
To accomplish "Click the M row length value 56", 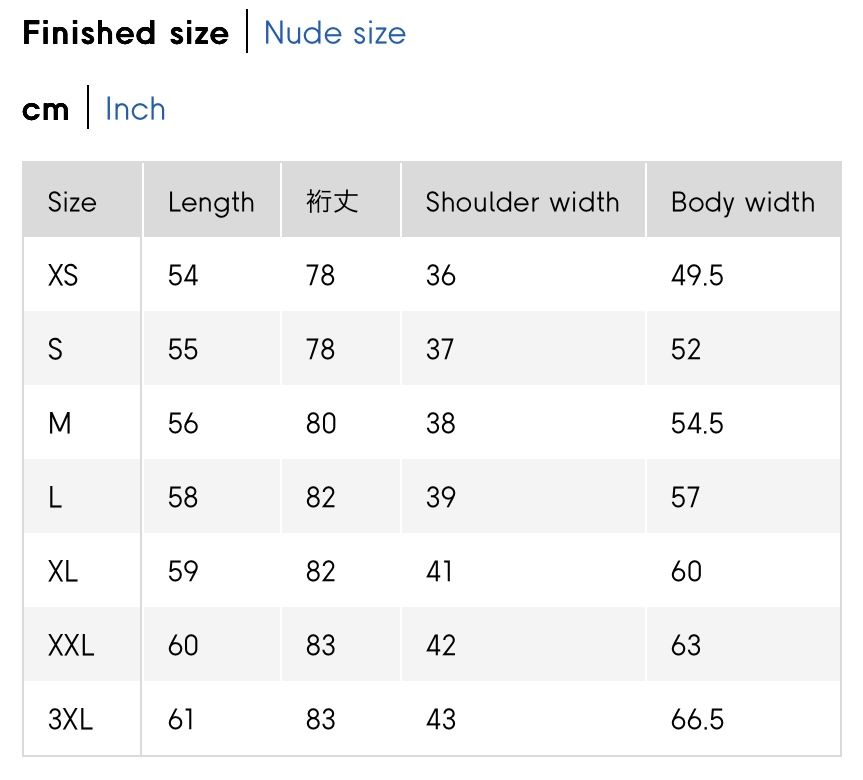I will (183, 423).
